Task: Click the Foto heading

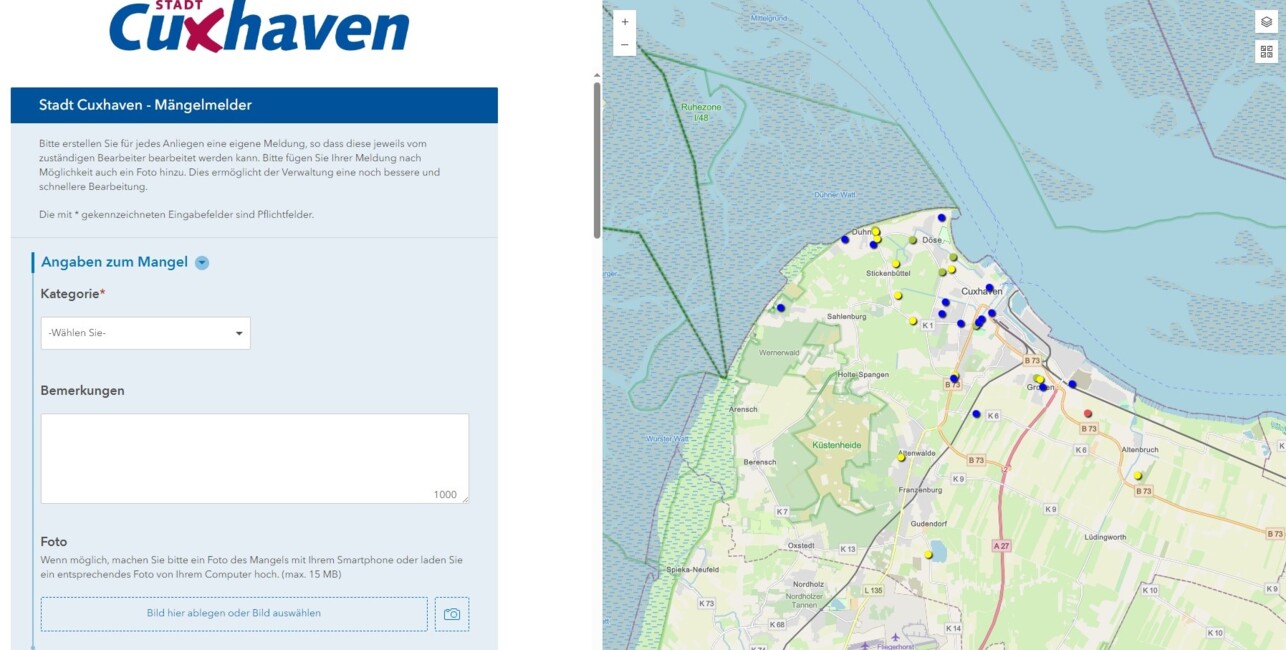Action: tap(54, 542)
